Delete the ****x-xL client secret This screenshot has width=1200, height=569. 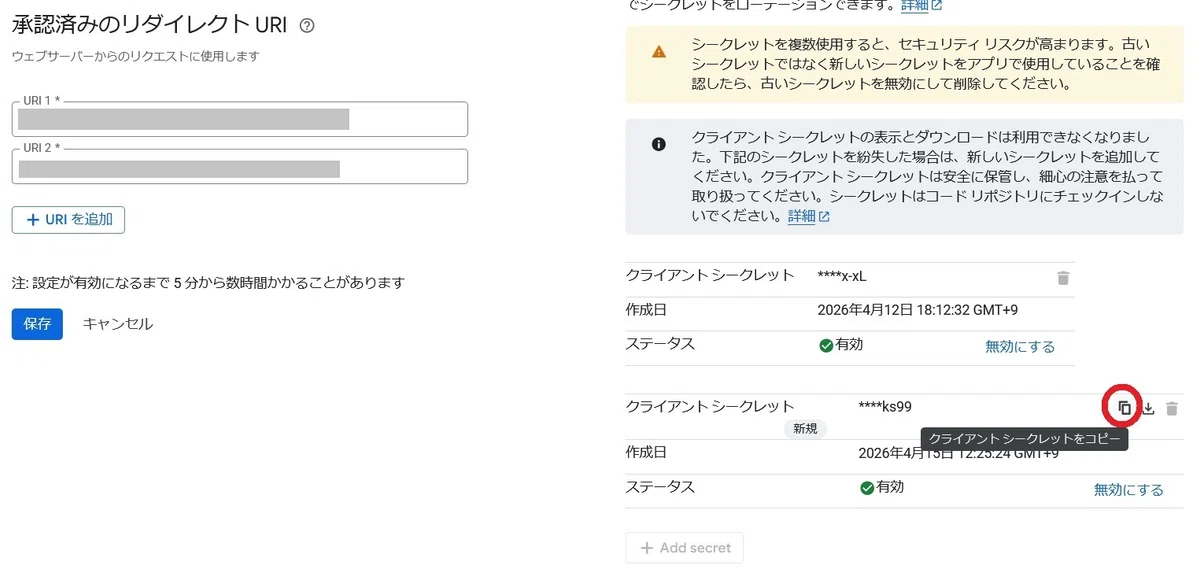(1063, 278)
